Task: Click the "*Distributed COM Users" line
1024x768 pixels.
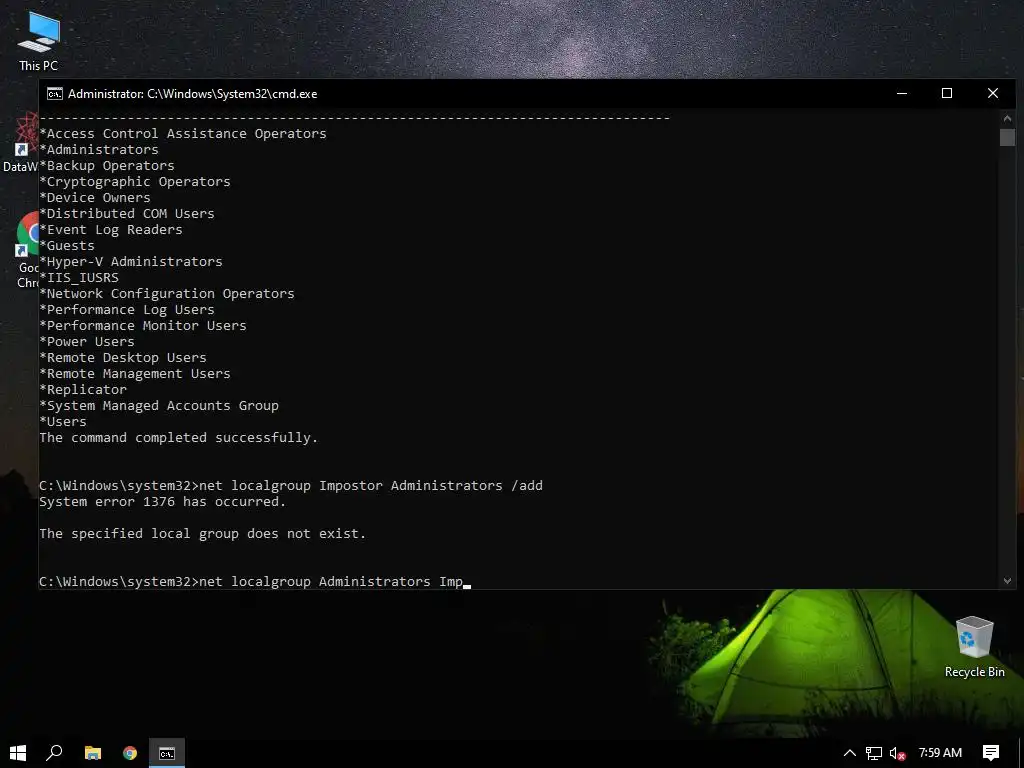Action: pyautogui.click(x=127, y=214)
